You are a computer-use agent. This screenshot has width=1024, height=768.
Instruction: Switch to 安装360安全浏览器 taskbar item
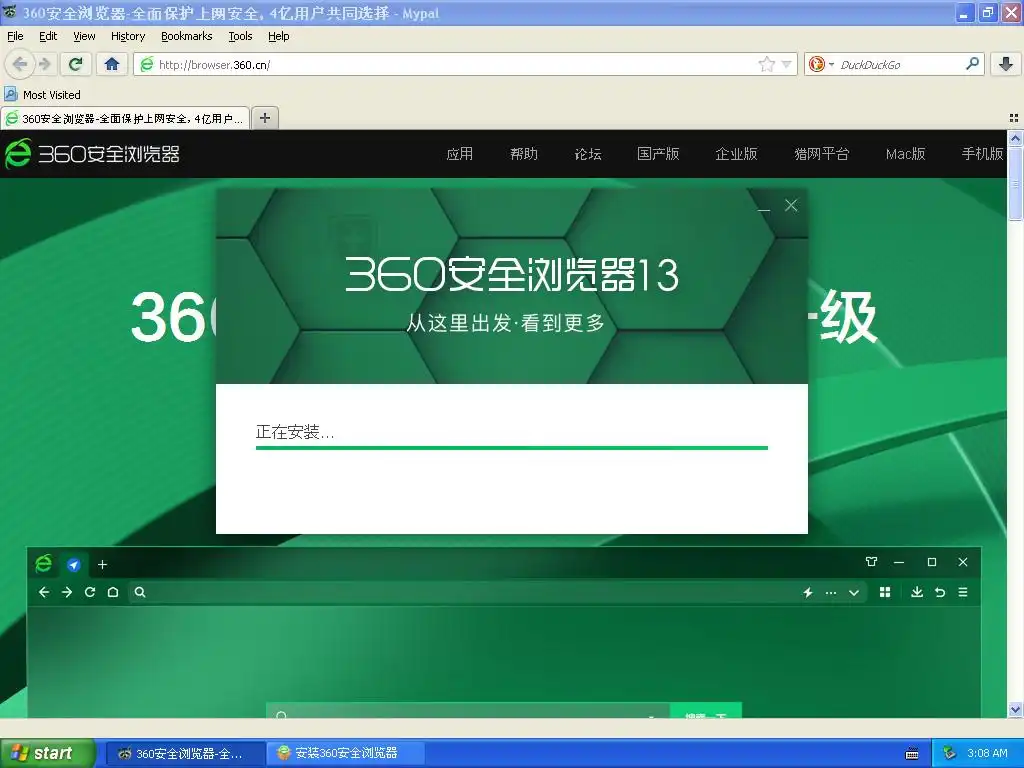click(345, 754)
